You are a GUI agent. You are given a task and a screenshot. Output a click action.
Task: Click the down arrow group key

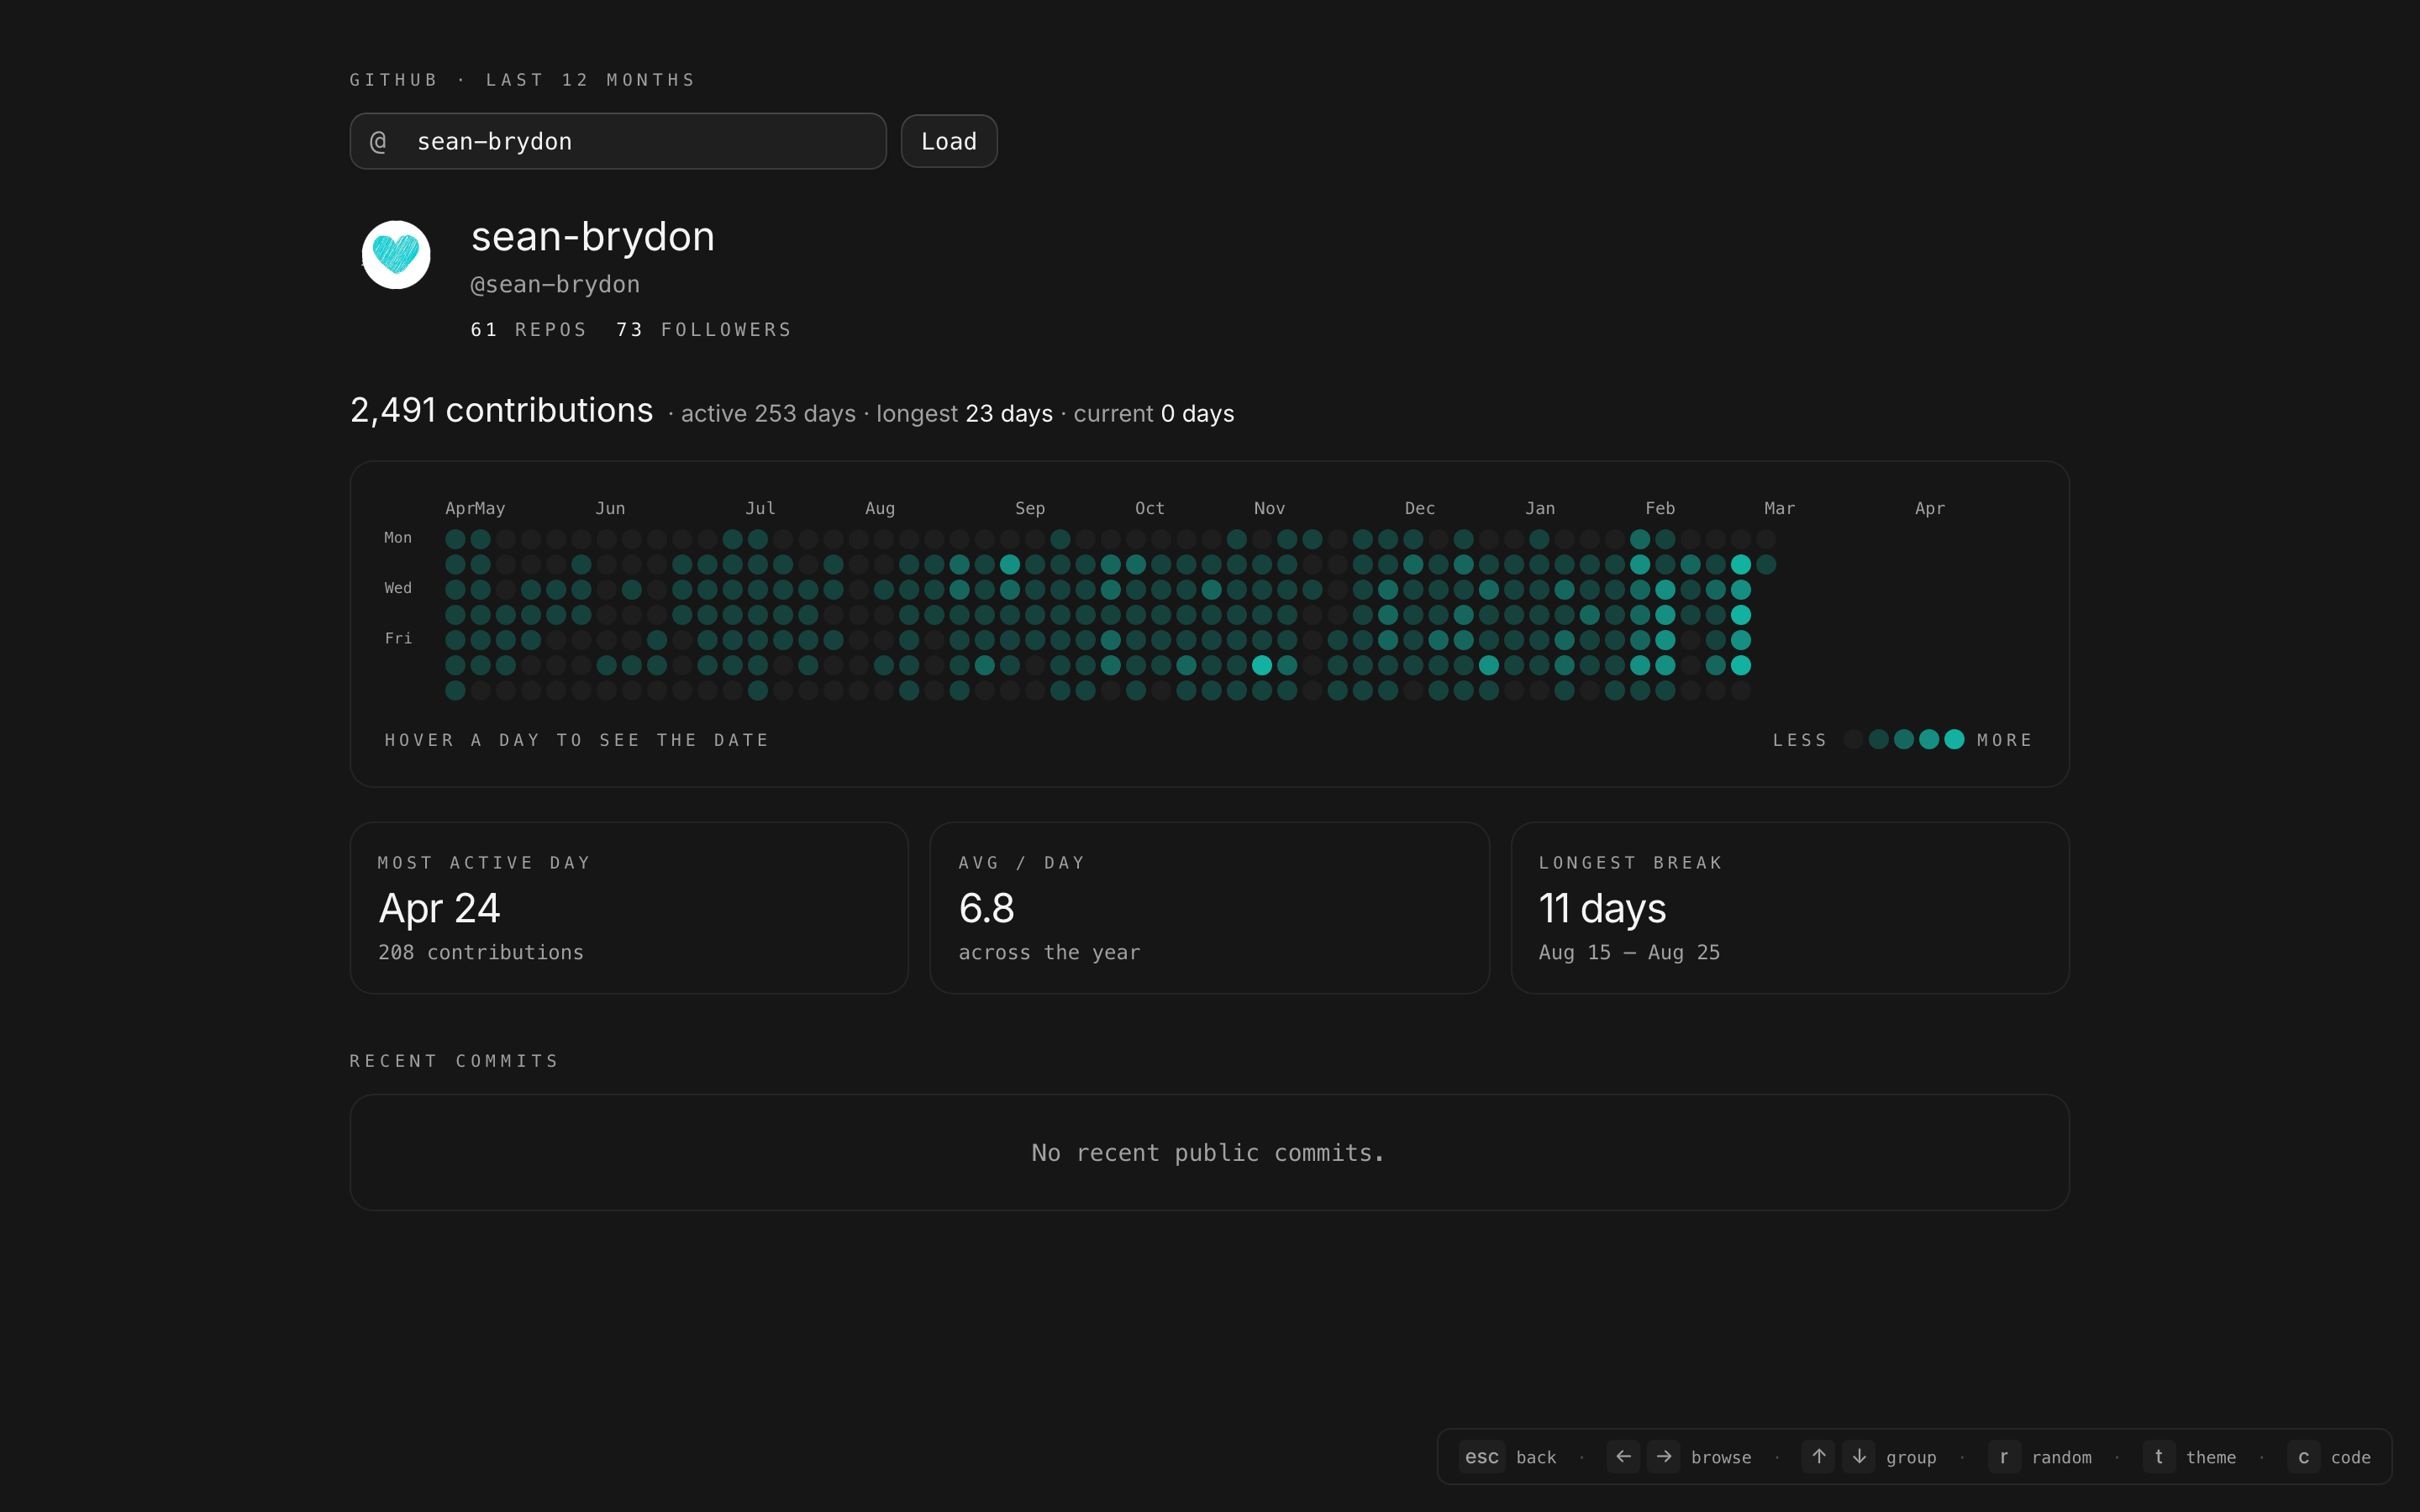pyautogui.click(x=1859, y=1457)
